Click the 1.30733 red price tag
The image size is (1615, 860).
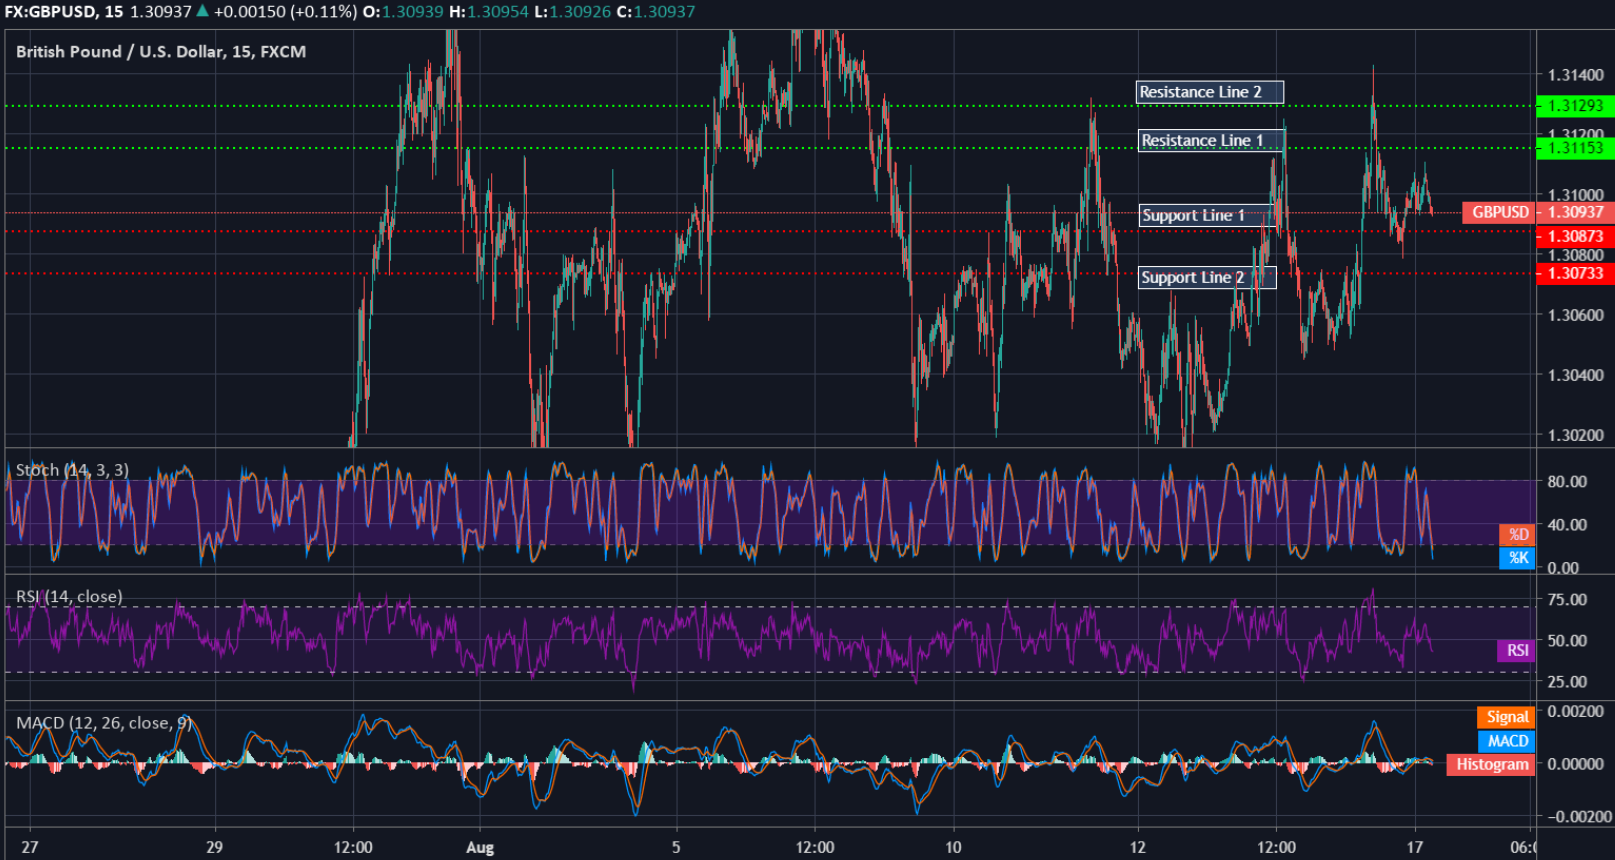1575,273
